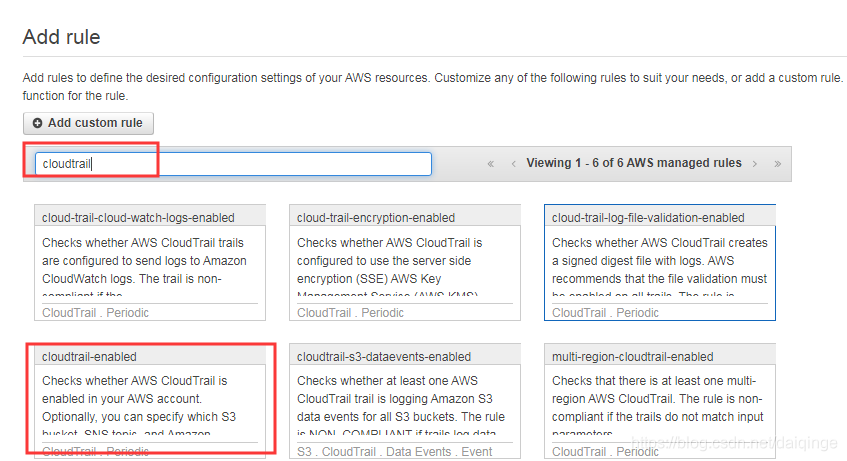Click the plus icon on Add custom rule
This screenshot has width=847, height=461.
pos(37,123)
